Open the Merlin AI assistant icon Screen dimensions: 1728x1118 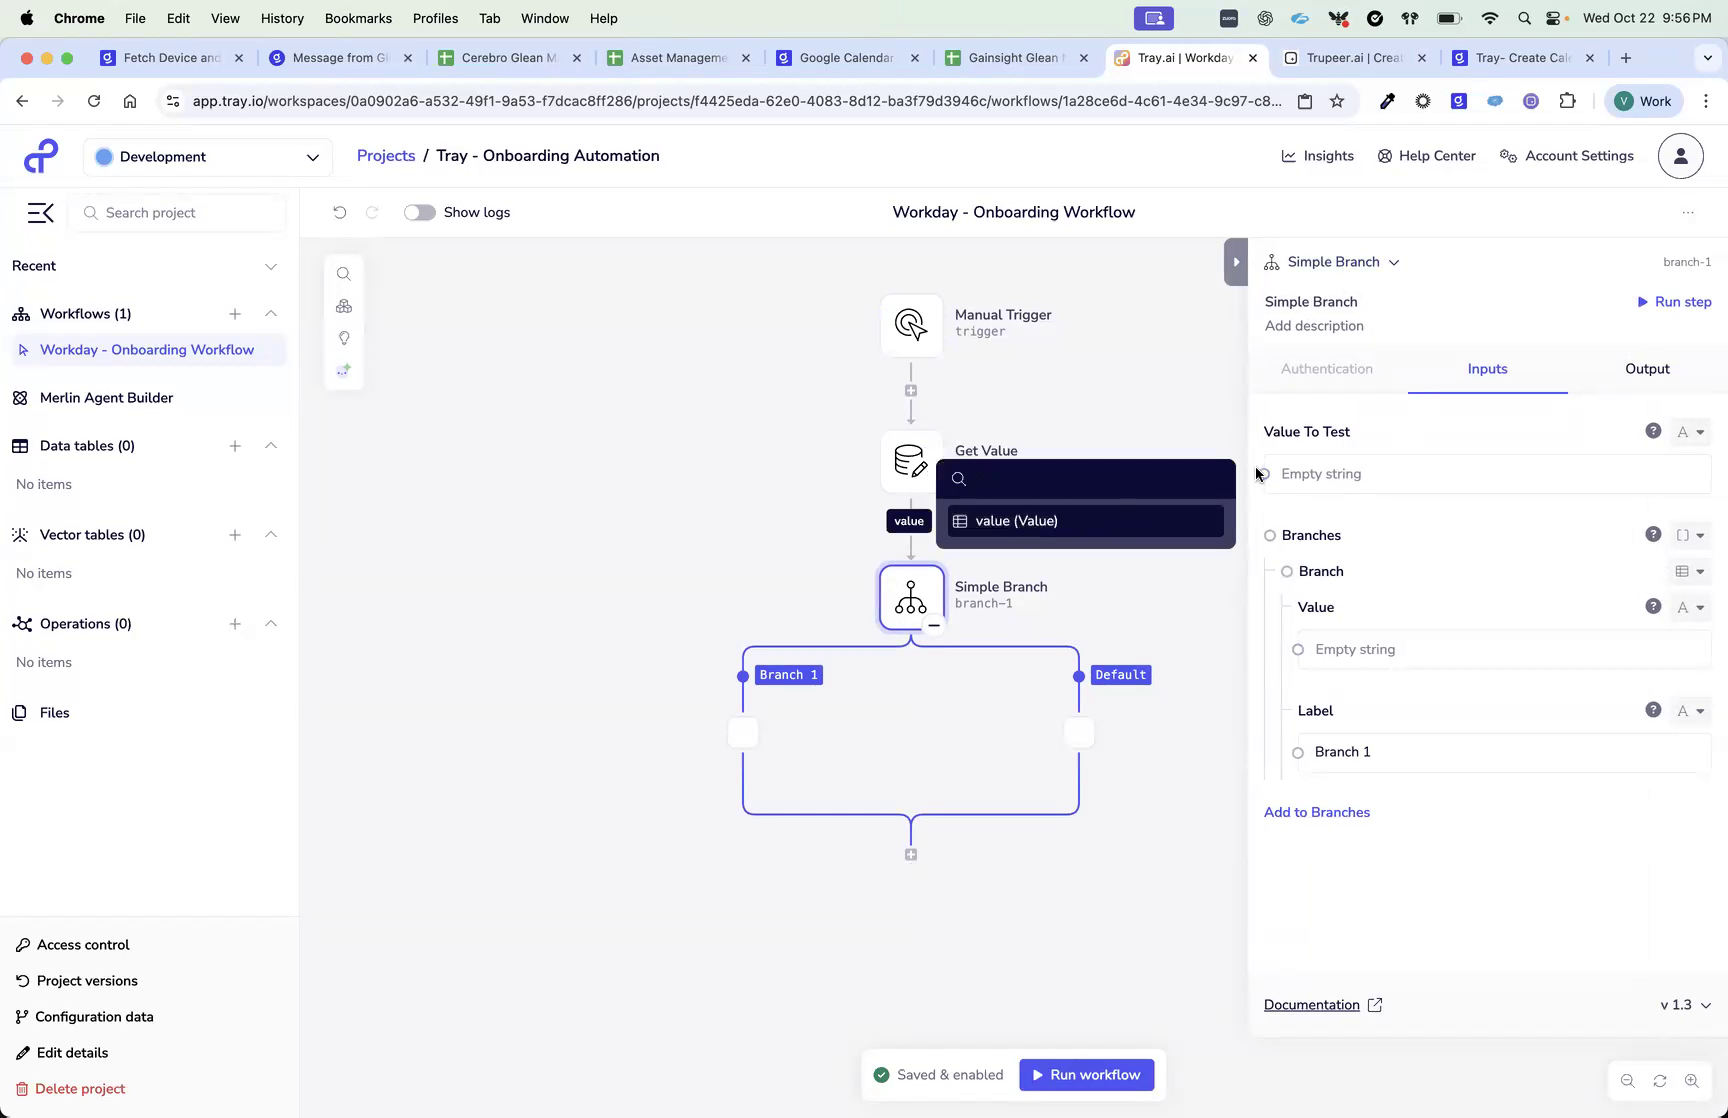(344, 370)
